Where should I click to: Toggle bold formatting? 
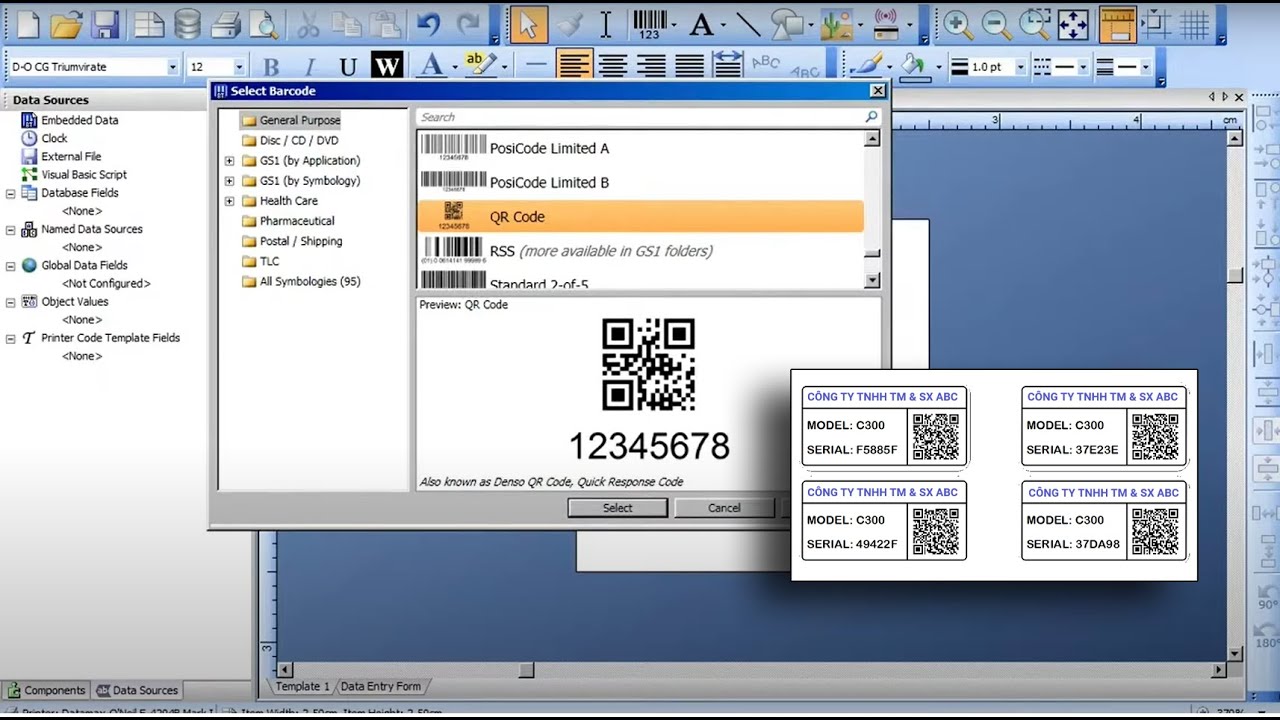pyautogui.click(x=271, y=67)
